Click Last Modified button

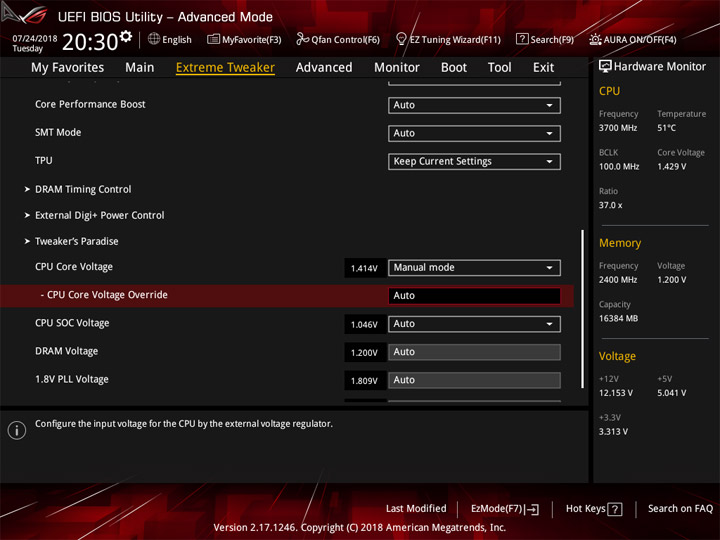click(416, 508)
